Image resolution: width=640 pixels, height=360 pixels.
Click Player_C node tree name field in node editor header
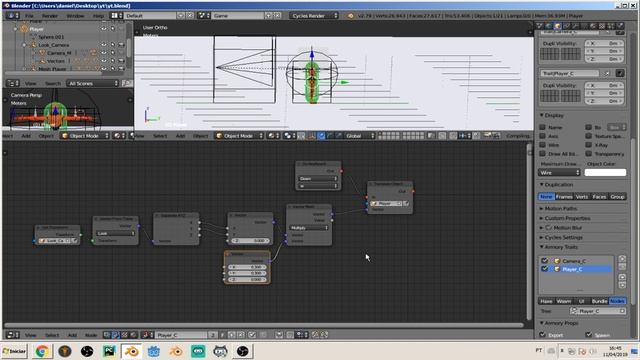point(181,335)
